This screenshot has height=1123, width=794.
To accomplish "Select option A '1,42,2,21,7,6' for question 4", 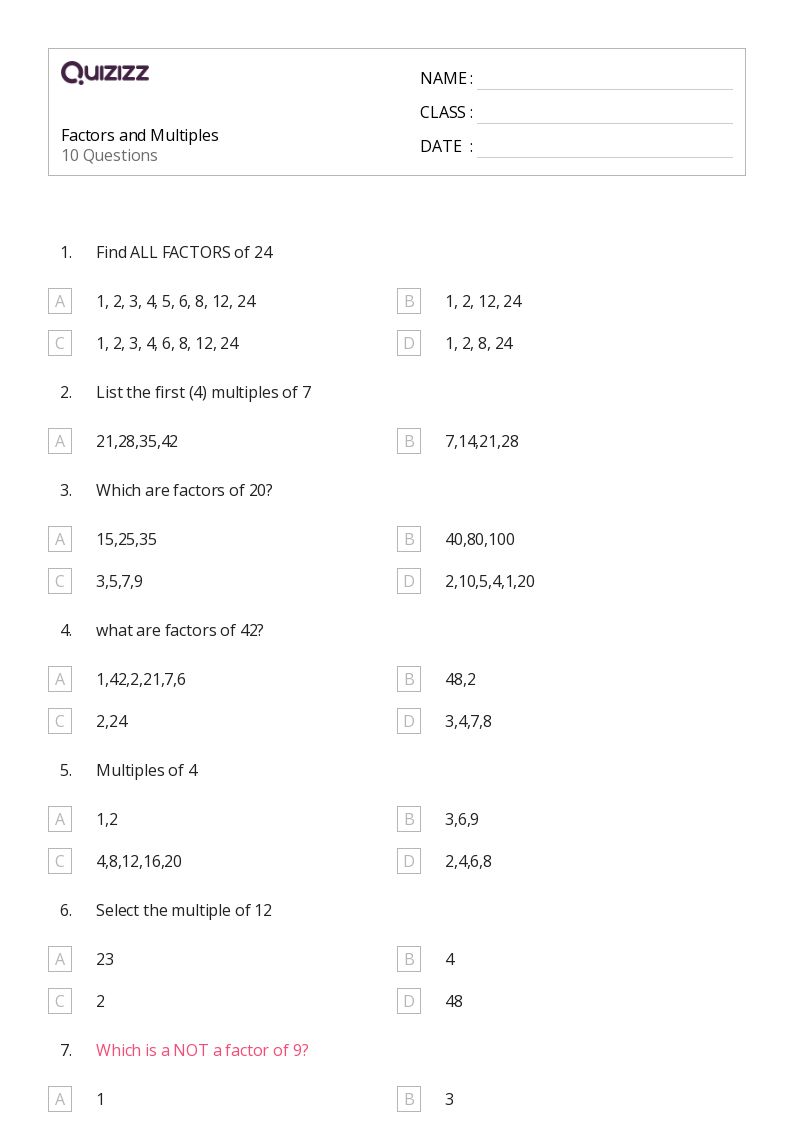I will (x=60, y=679).
